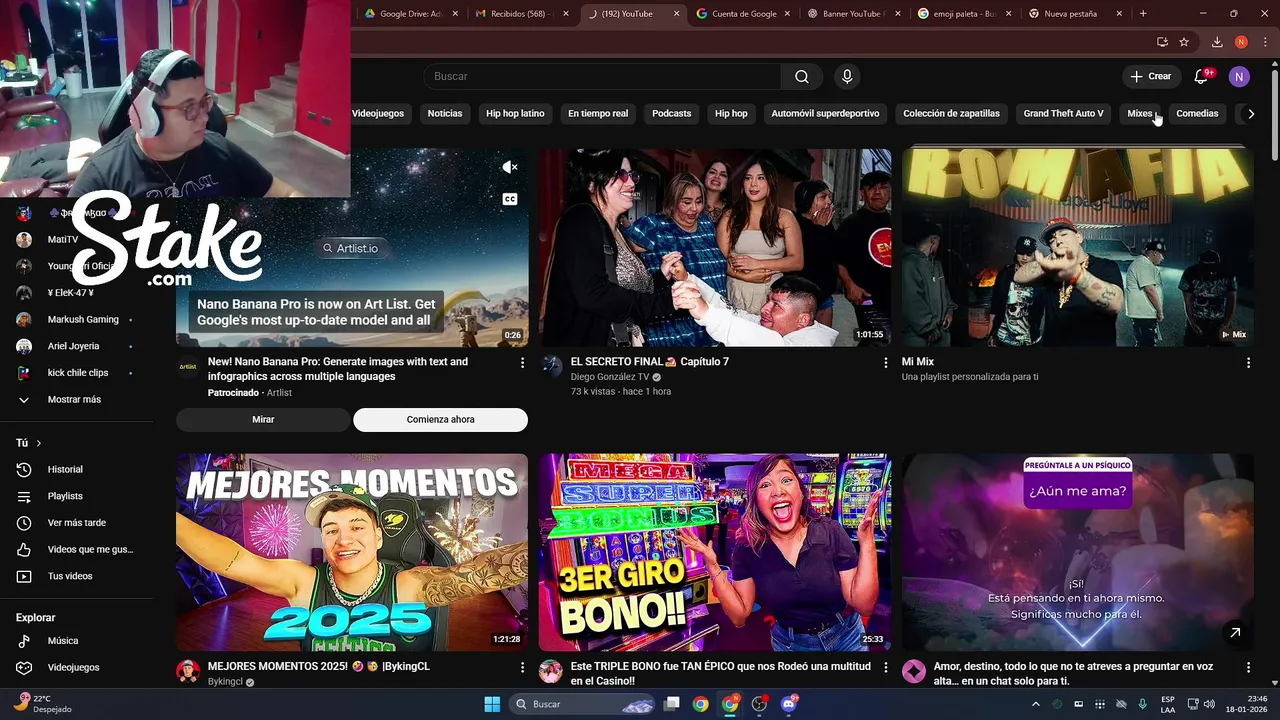1280x720 pixels.
Task: Open the account avatar menu on YouTube
Action: tap(1239, 76)
